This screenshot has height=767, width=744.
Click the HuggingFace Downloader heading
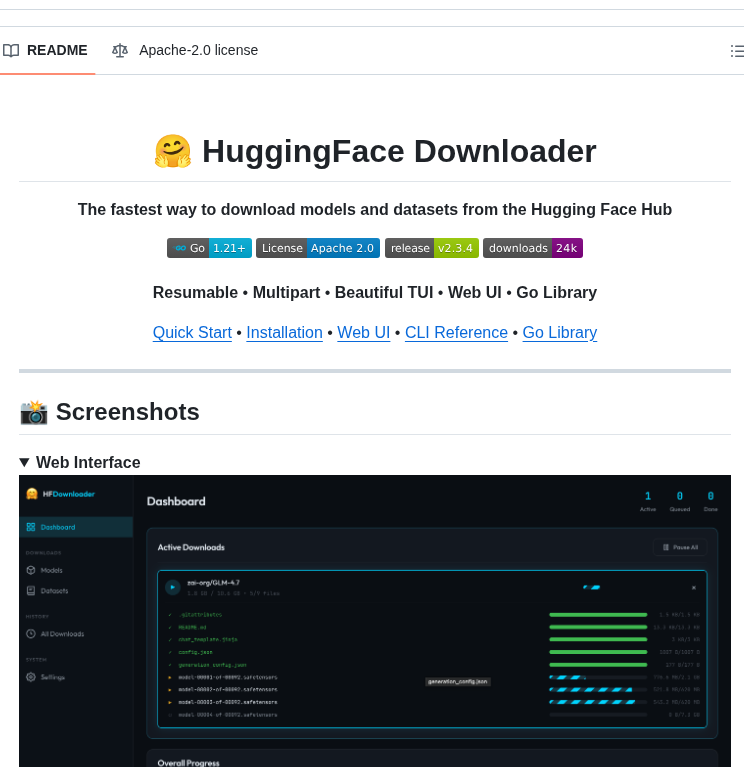tap(375, 151)
